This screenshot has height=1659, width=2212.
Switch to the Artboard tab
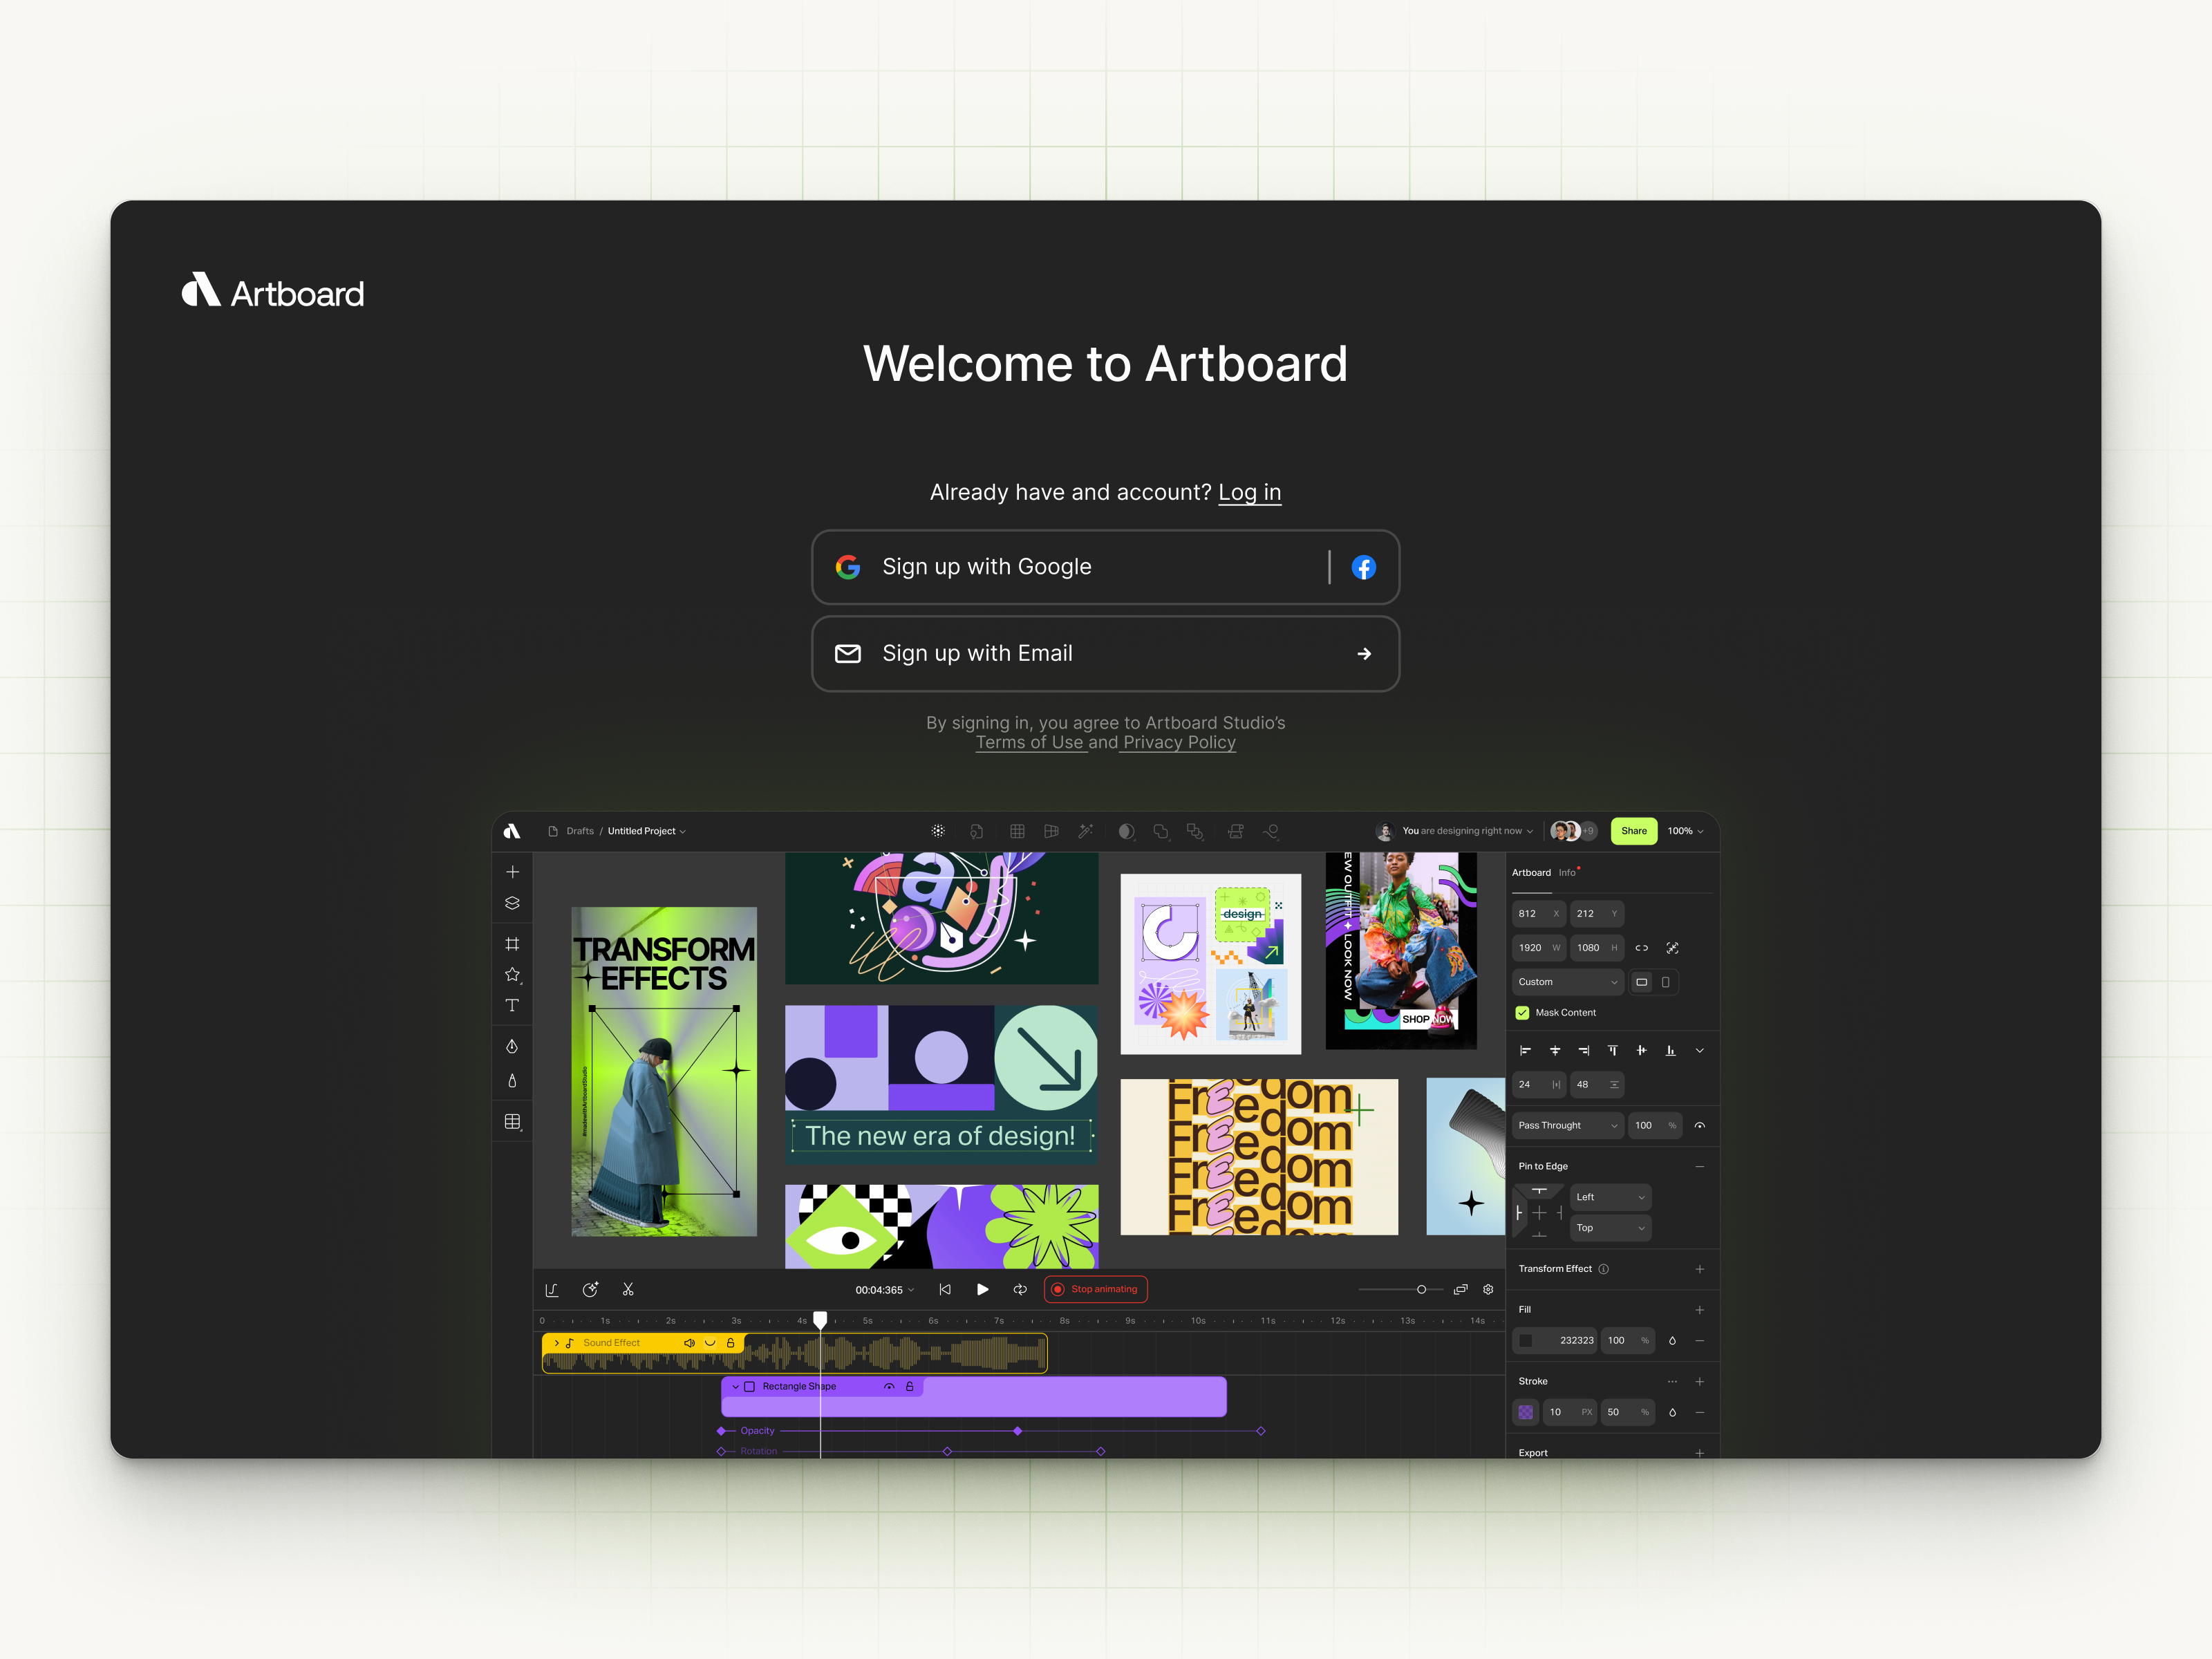[x=1531, y=873]
